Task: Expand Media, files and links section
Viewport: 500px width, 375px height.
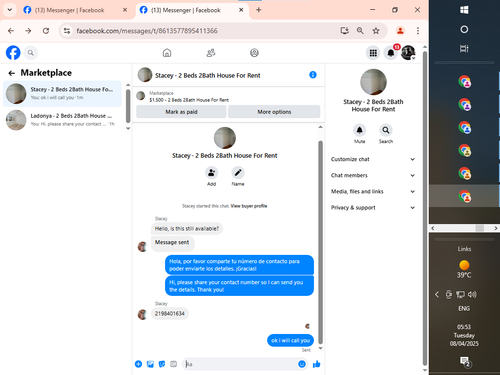Action: tap(373, 191)
